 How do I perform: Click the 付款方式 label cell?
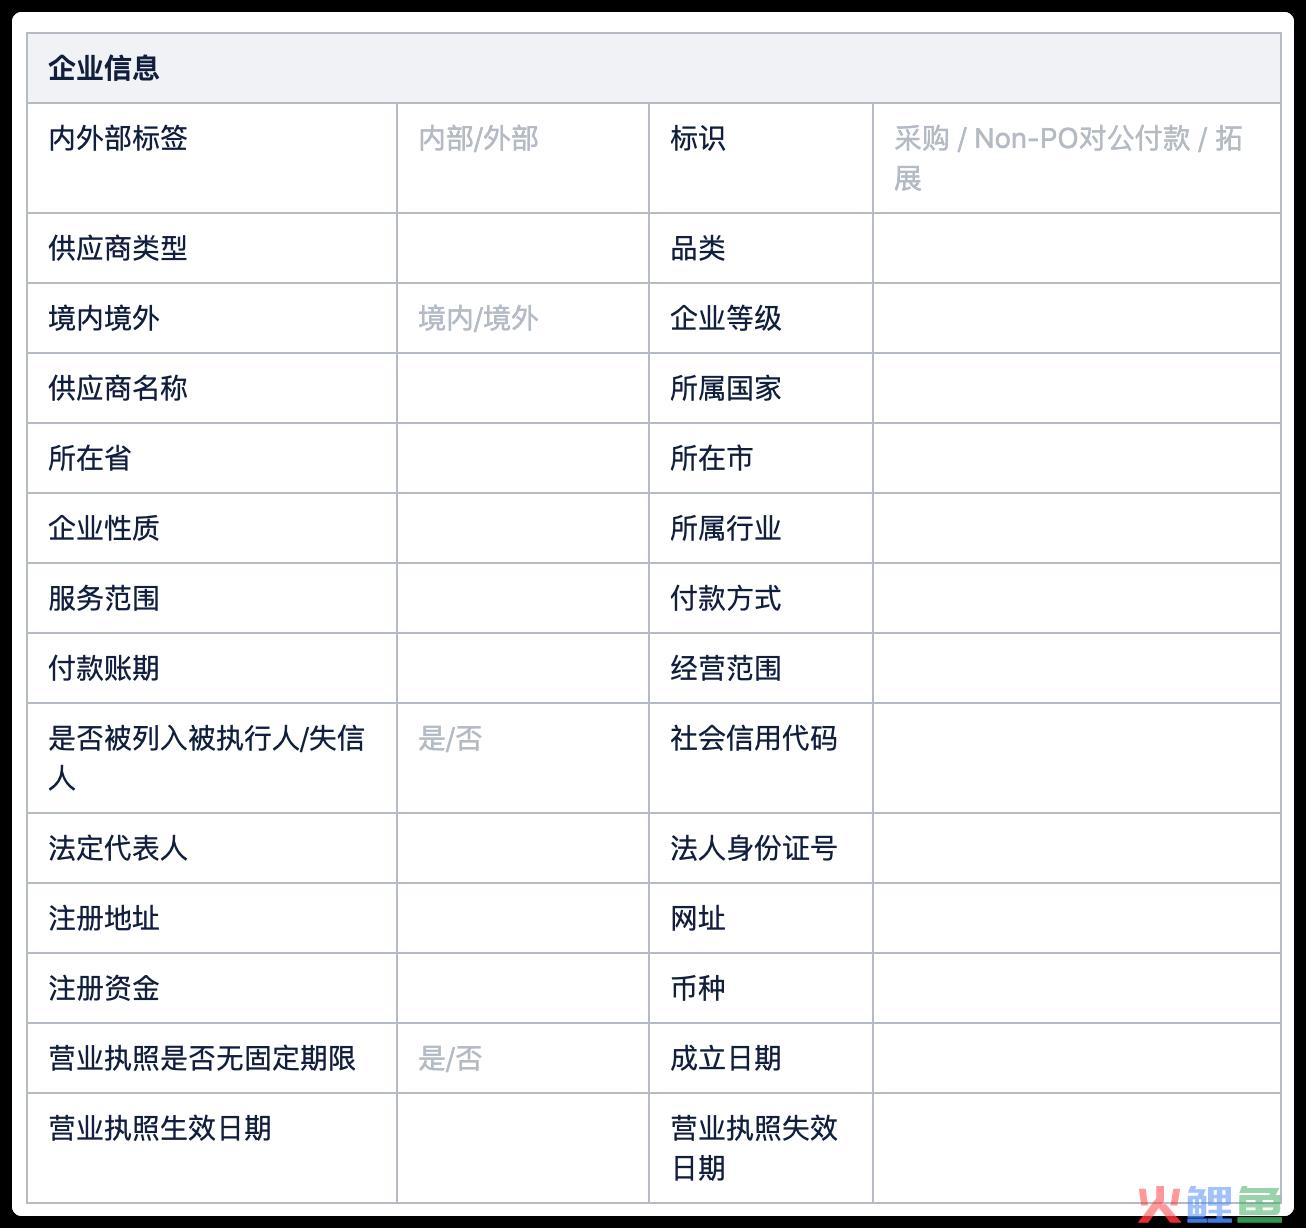pyautogui.click(x=725, y=599)
